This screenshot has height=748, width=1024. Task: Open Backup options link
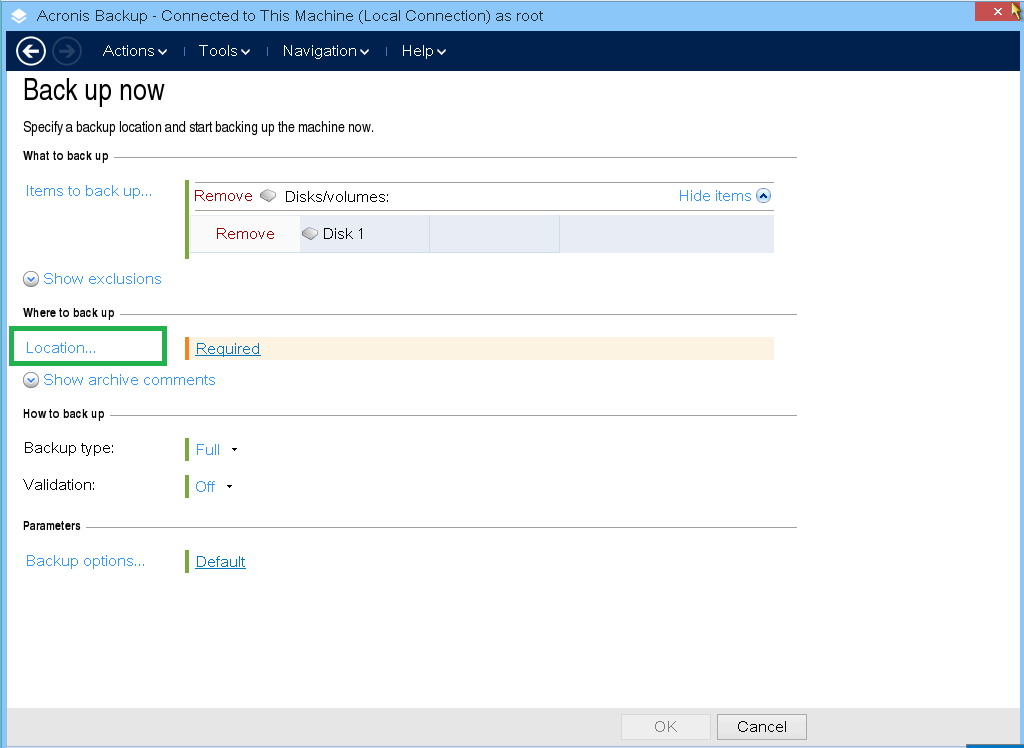point(86,561)
